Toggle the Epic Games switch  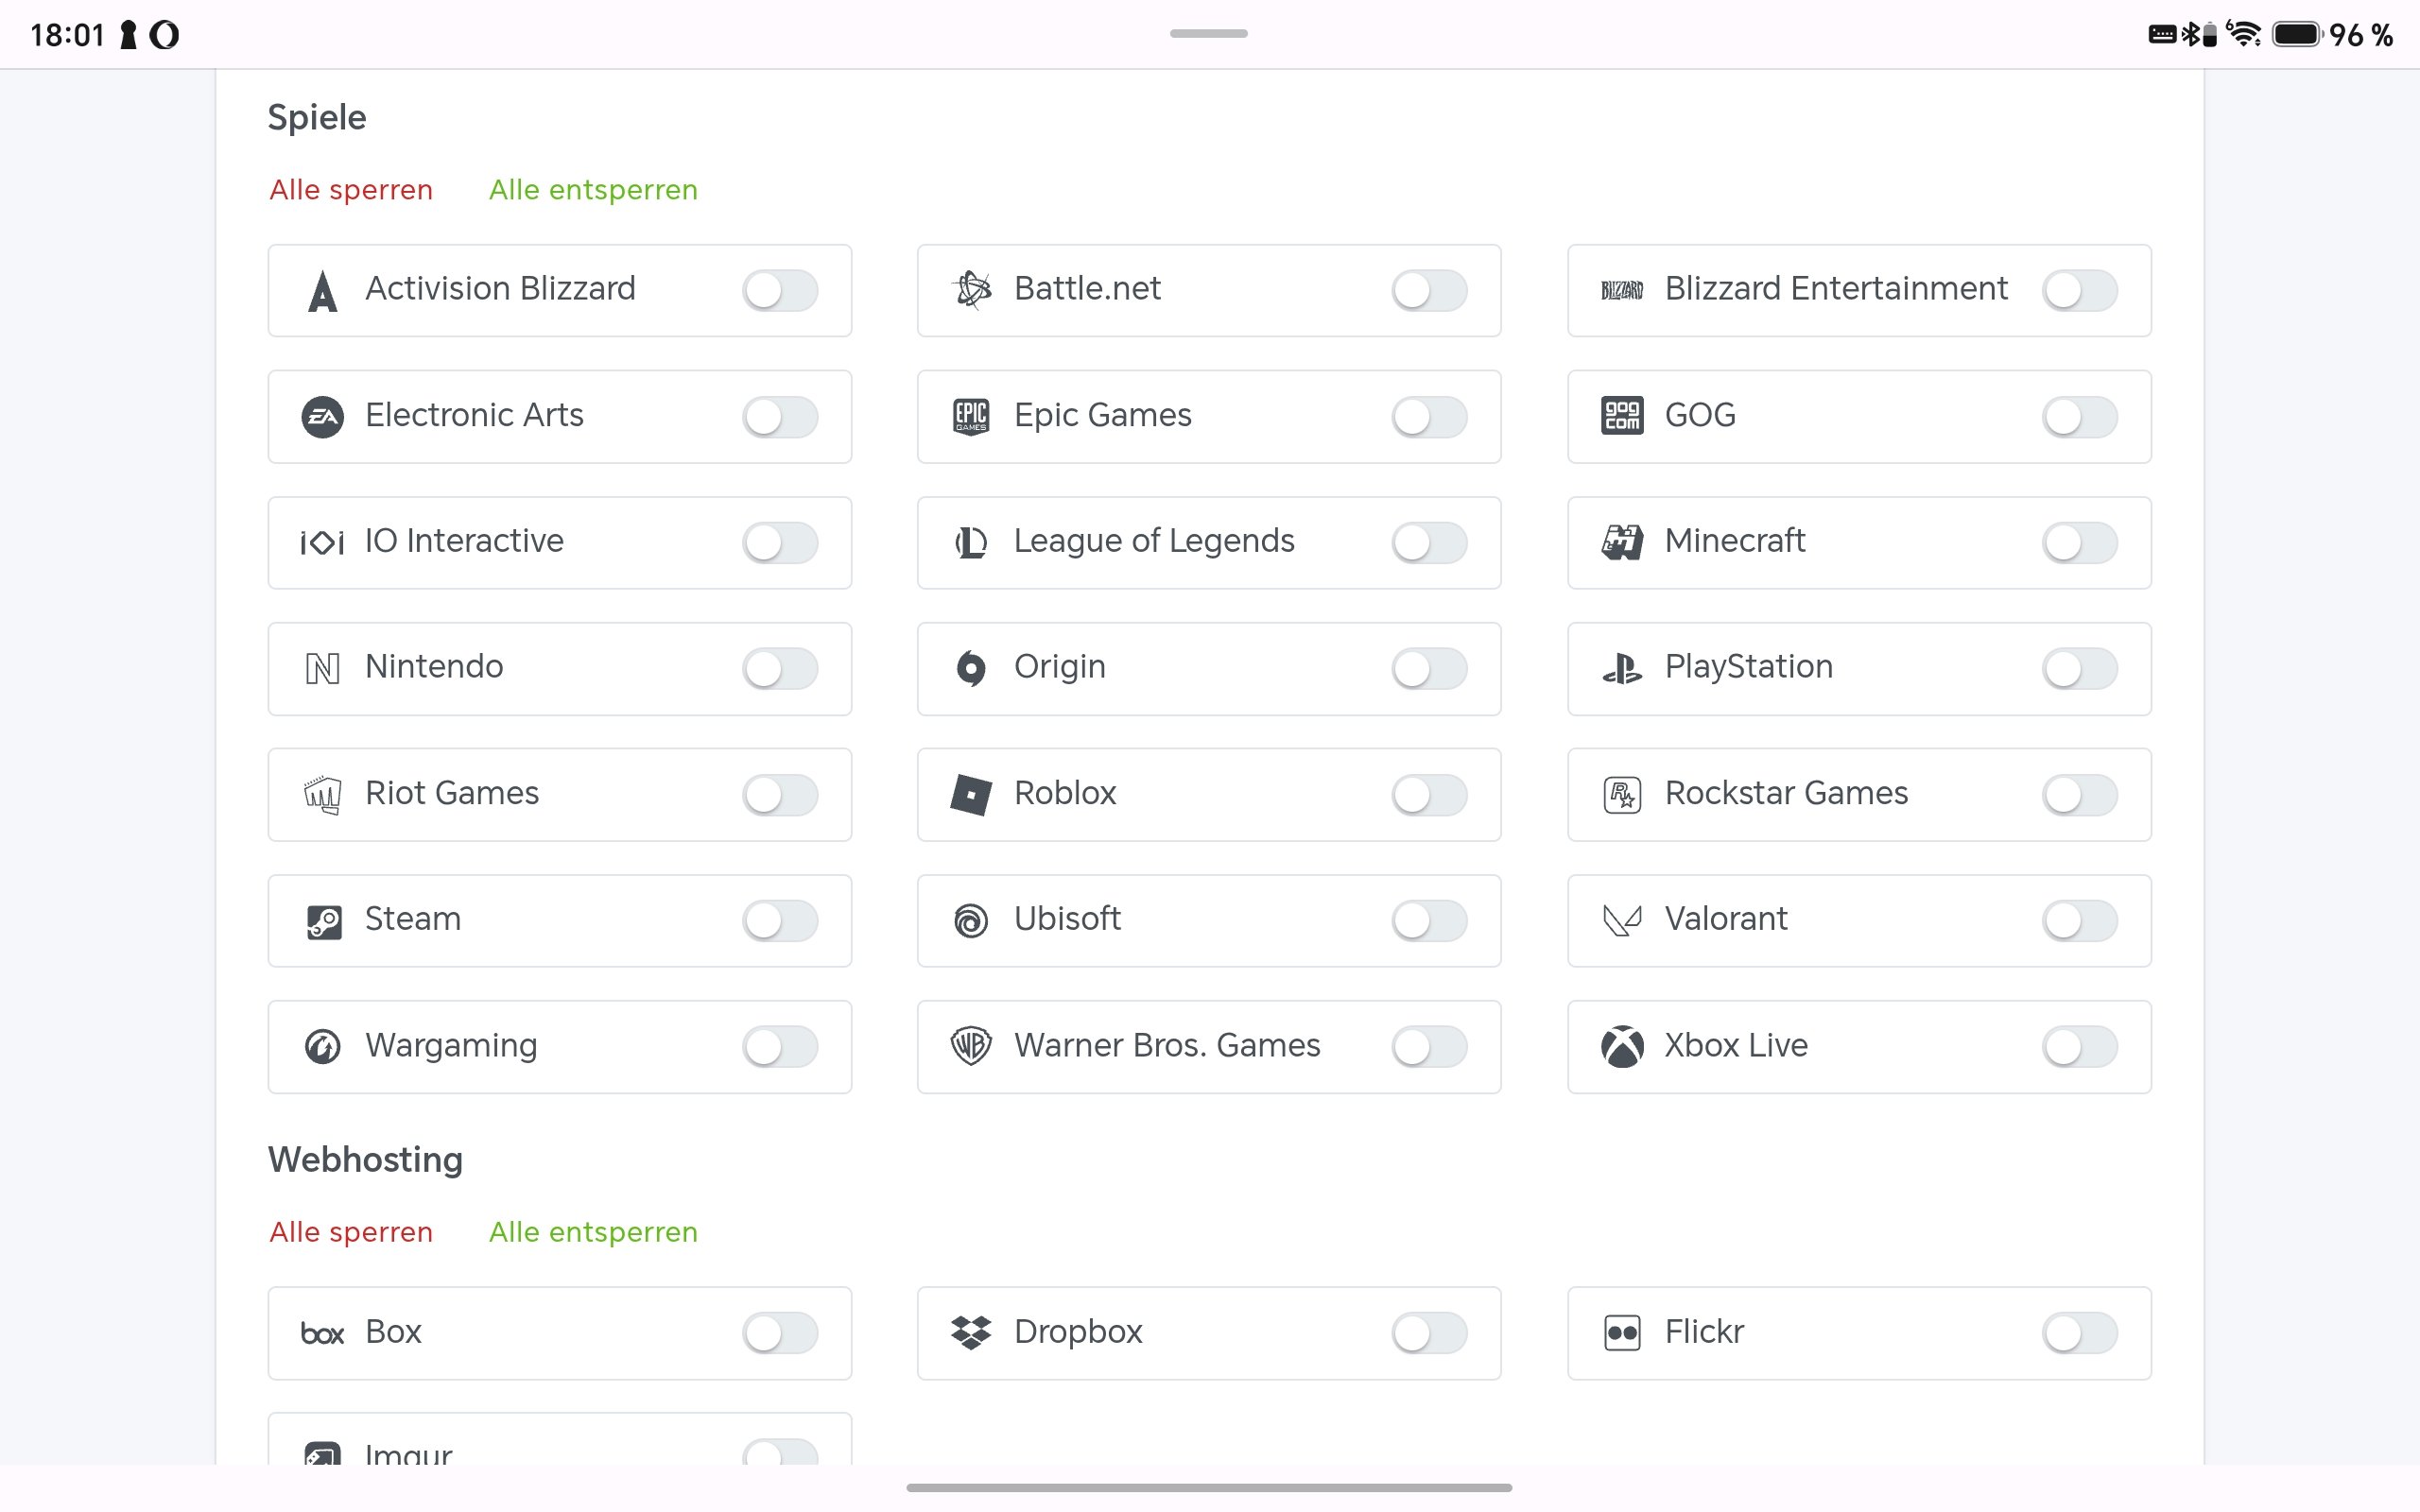(1429, 417)
